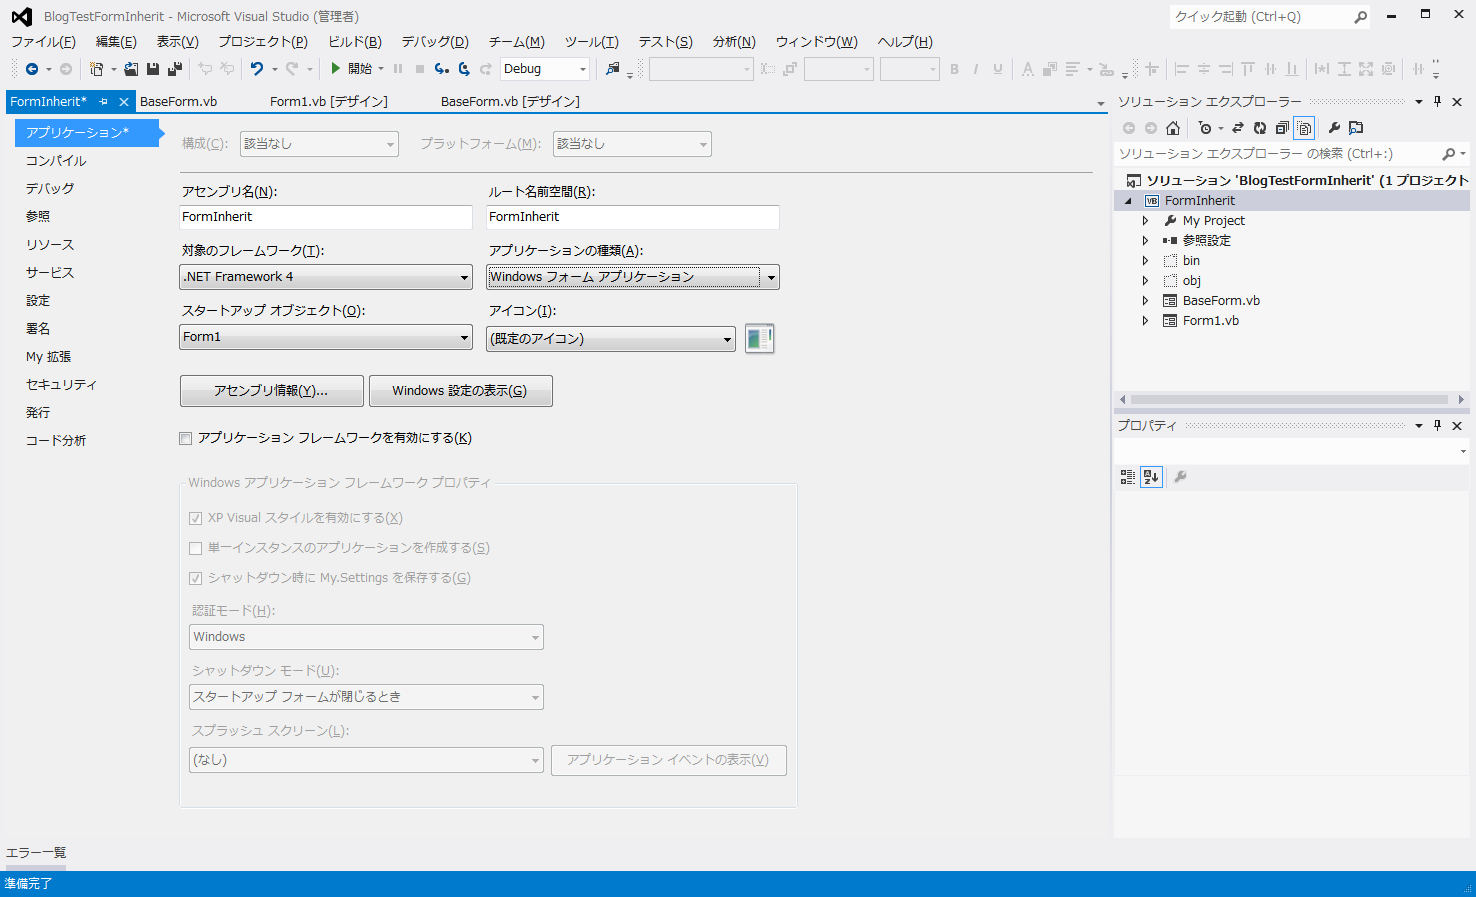Click the アセンブリ情報 button
1476x897 pixels.
(272, 391)
